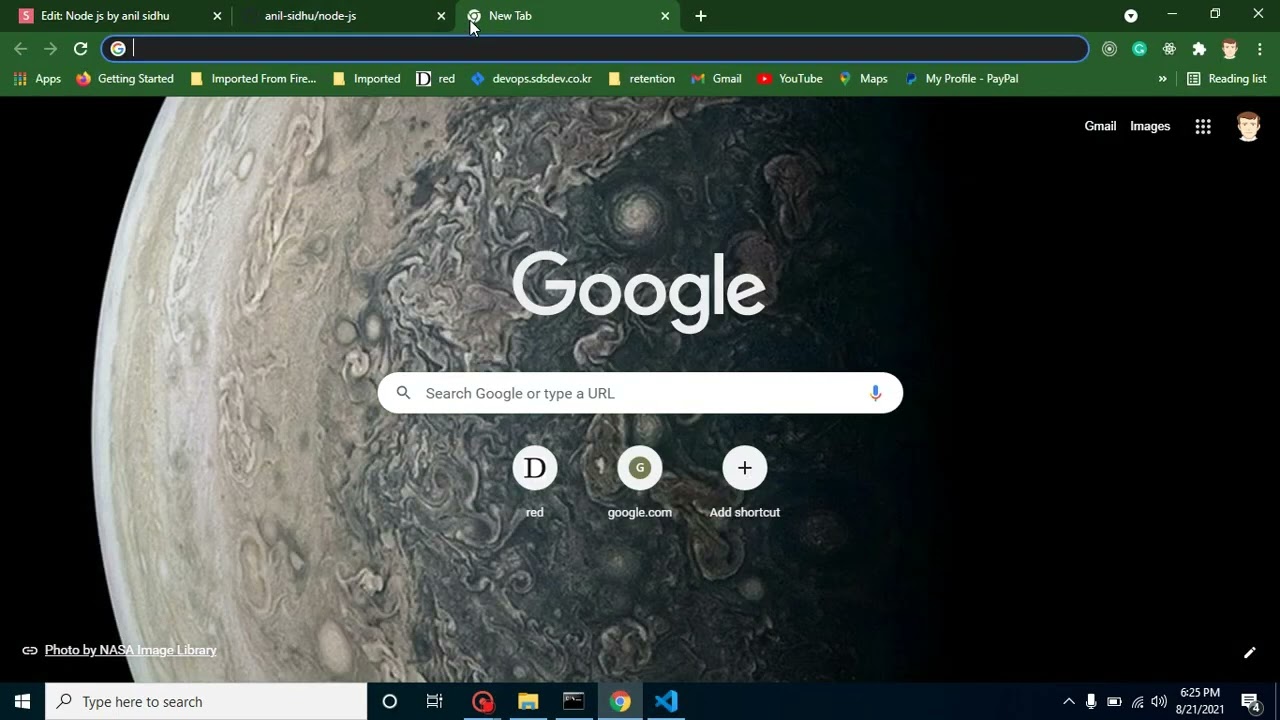The height and width of the screenshot is (720, 1280).
Task: Open Task View on the taskbar
Action: pos(434,702)
